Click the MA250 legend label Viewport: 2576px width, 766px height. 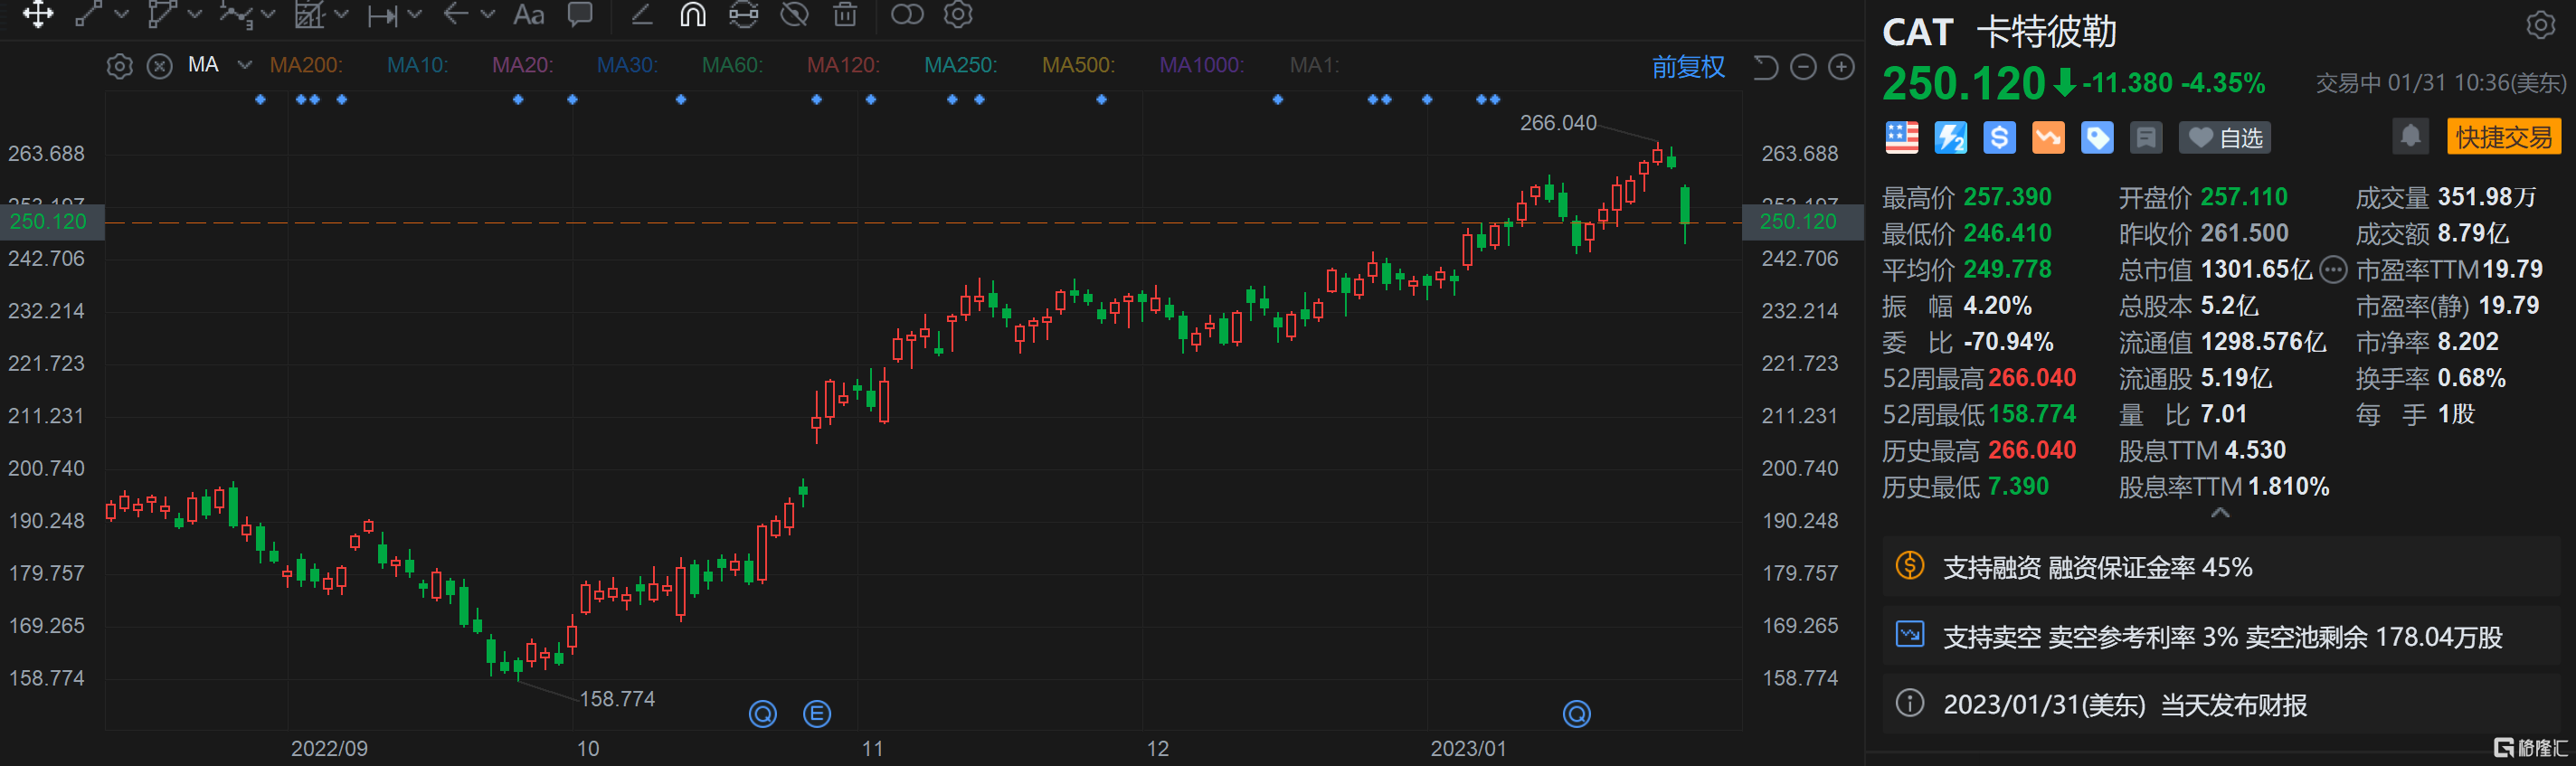[x=960, y=65]
